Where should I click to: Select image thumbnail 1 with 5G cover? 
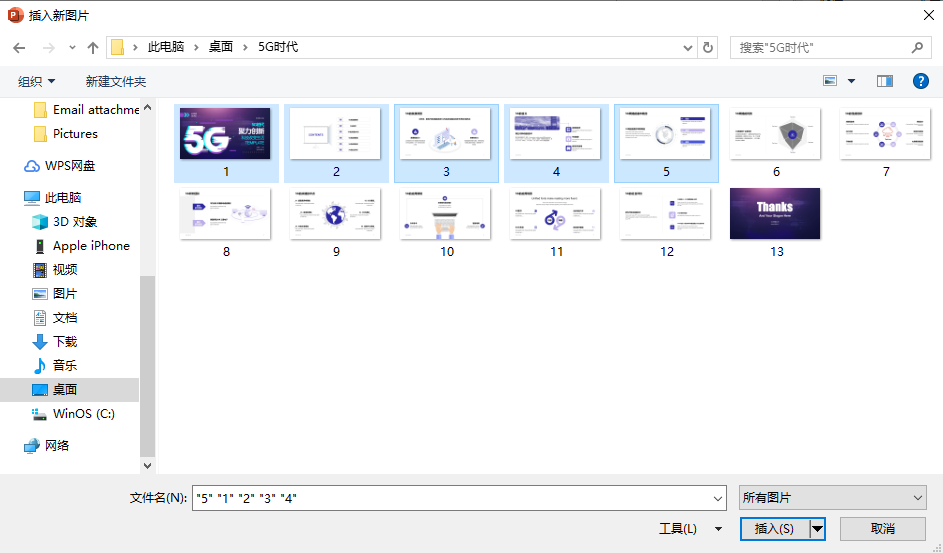226,143
